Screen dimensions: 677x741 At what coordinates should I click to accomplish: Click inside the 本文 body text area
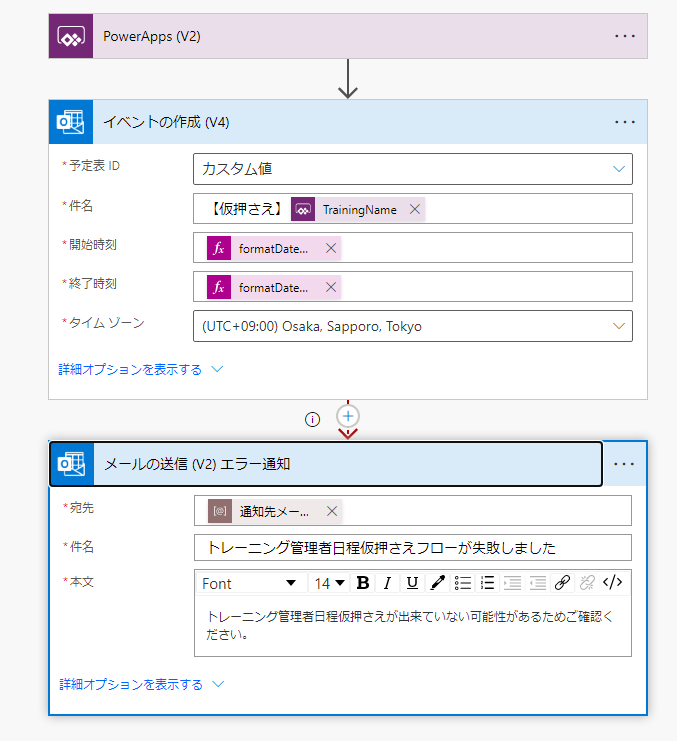413,626
